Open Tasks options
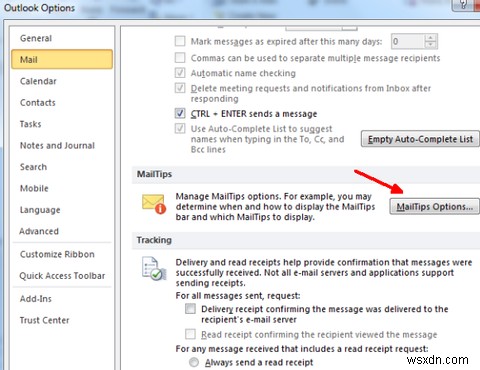480x370 pixels. click(30, 124)
